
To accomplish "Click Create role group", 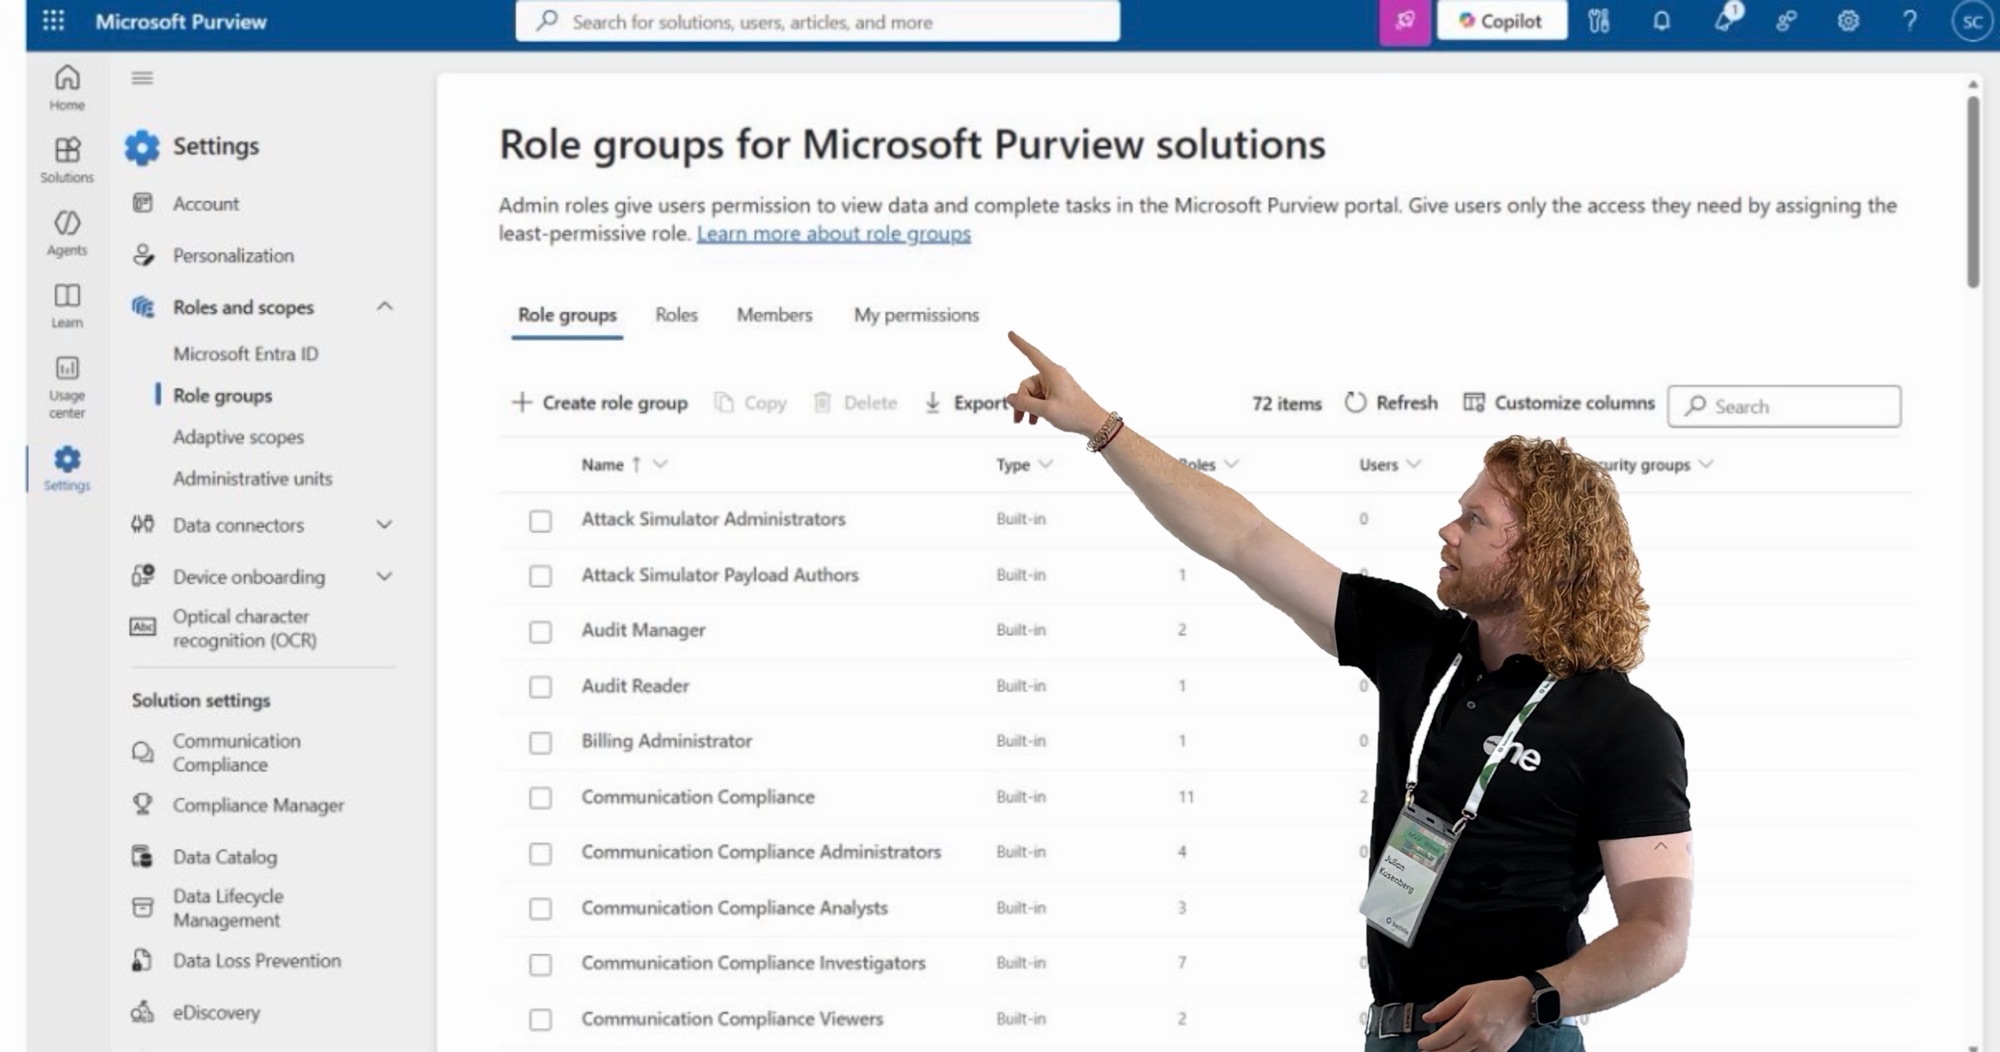I will pyautogui.click(x=600, y=403).
